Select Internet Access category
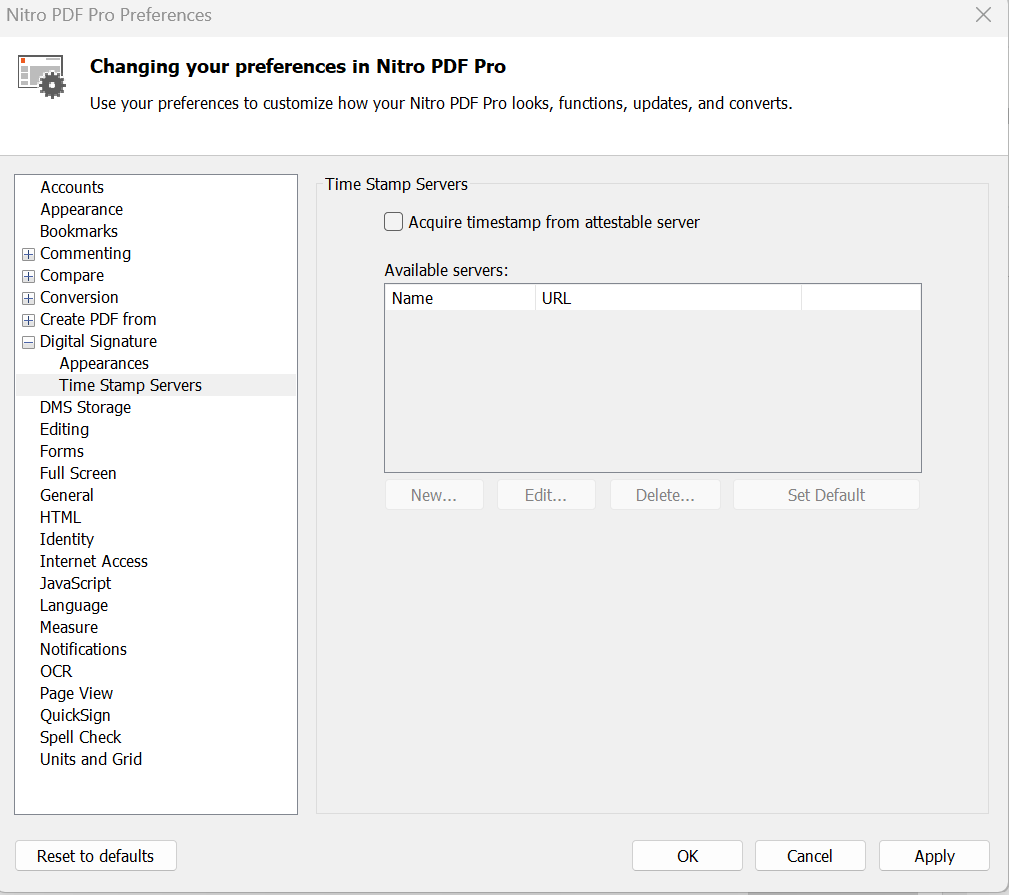1009x895 pixels. point(93,561)
